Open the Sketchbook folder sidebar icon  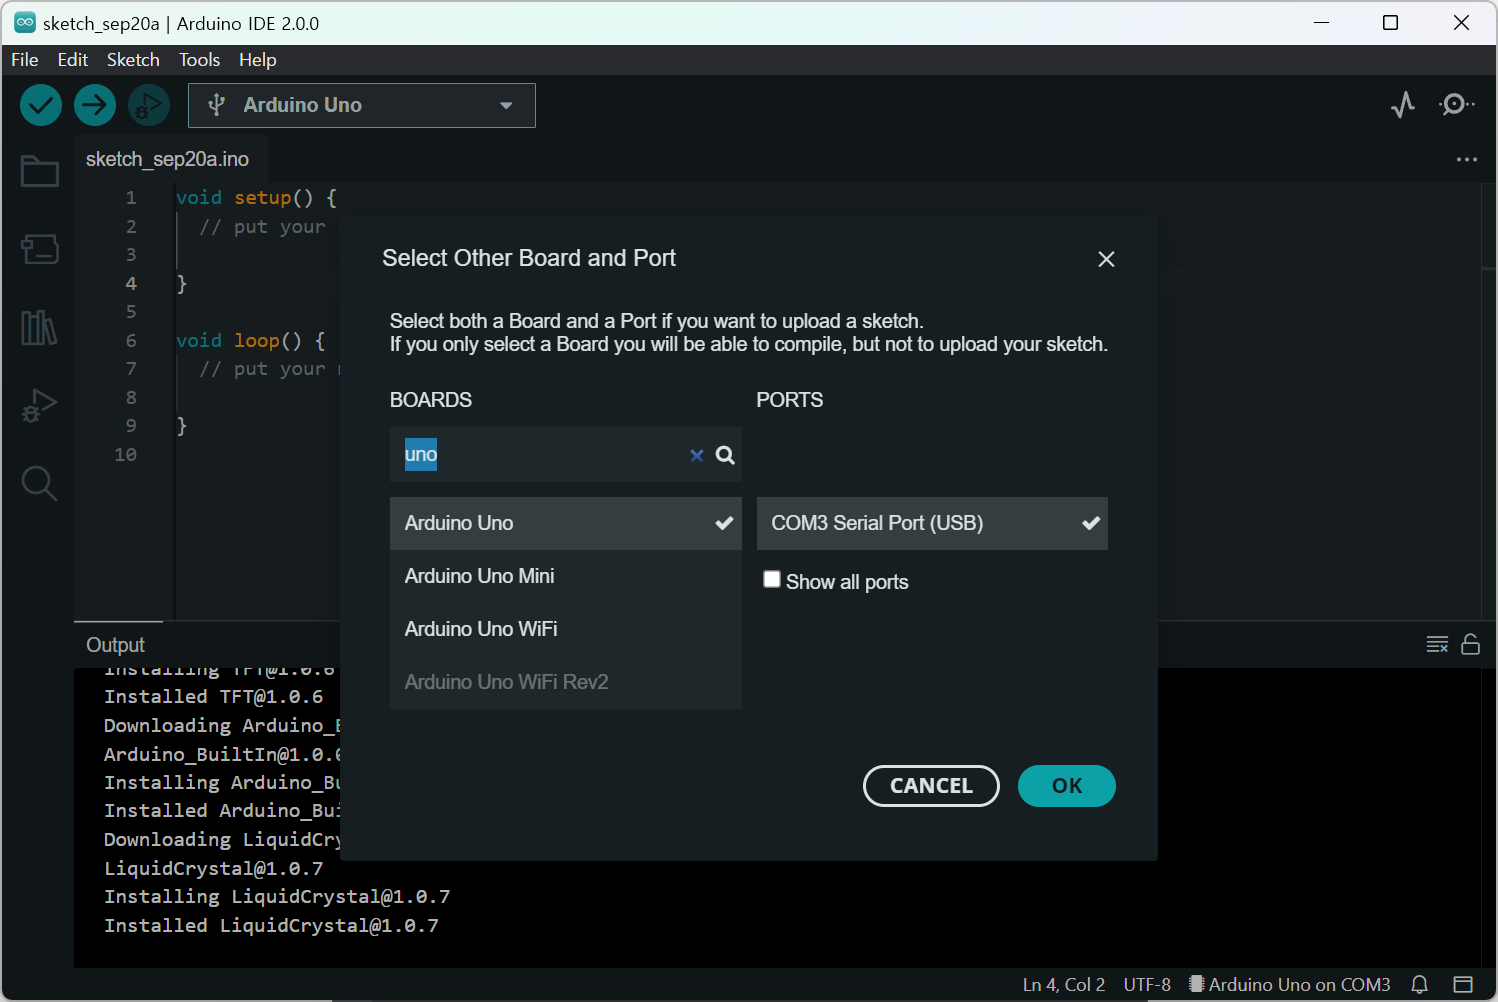pos(40,171)
